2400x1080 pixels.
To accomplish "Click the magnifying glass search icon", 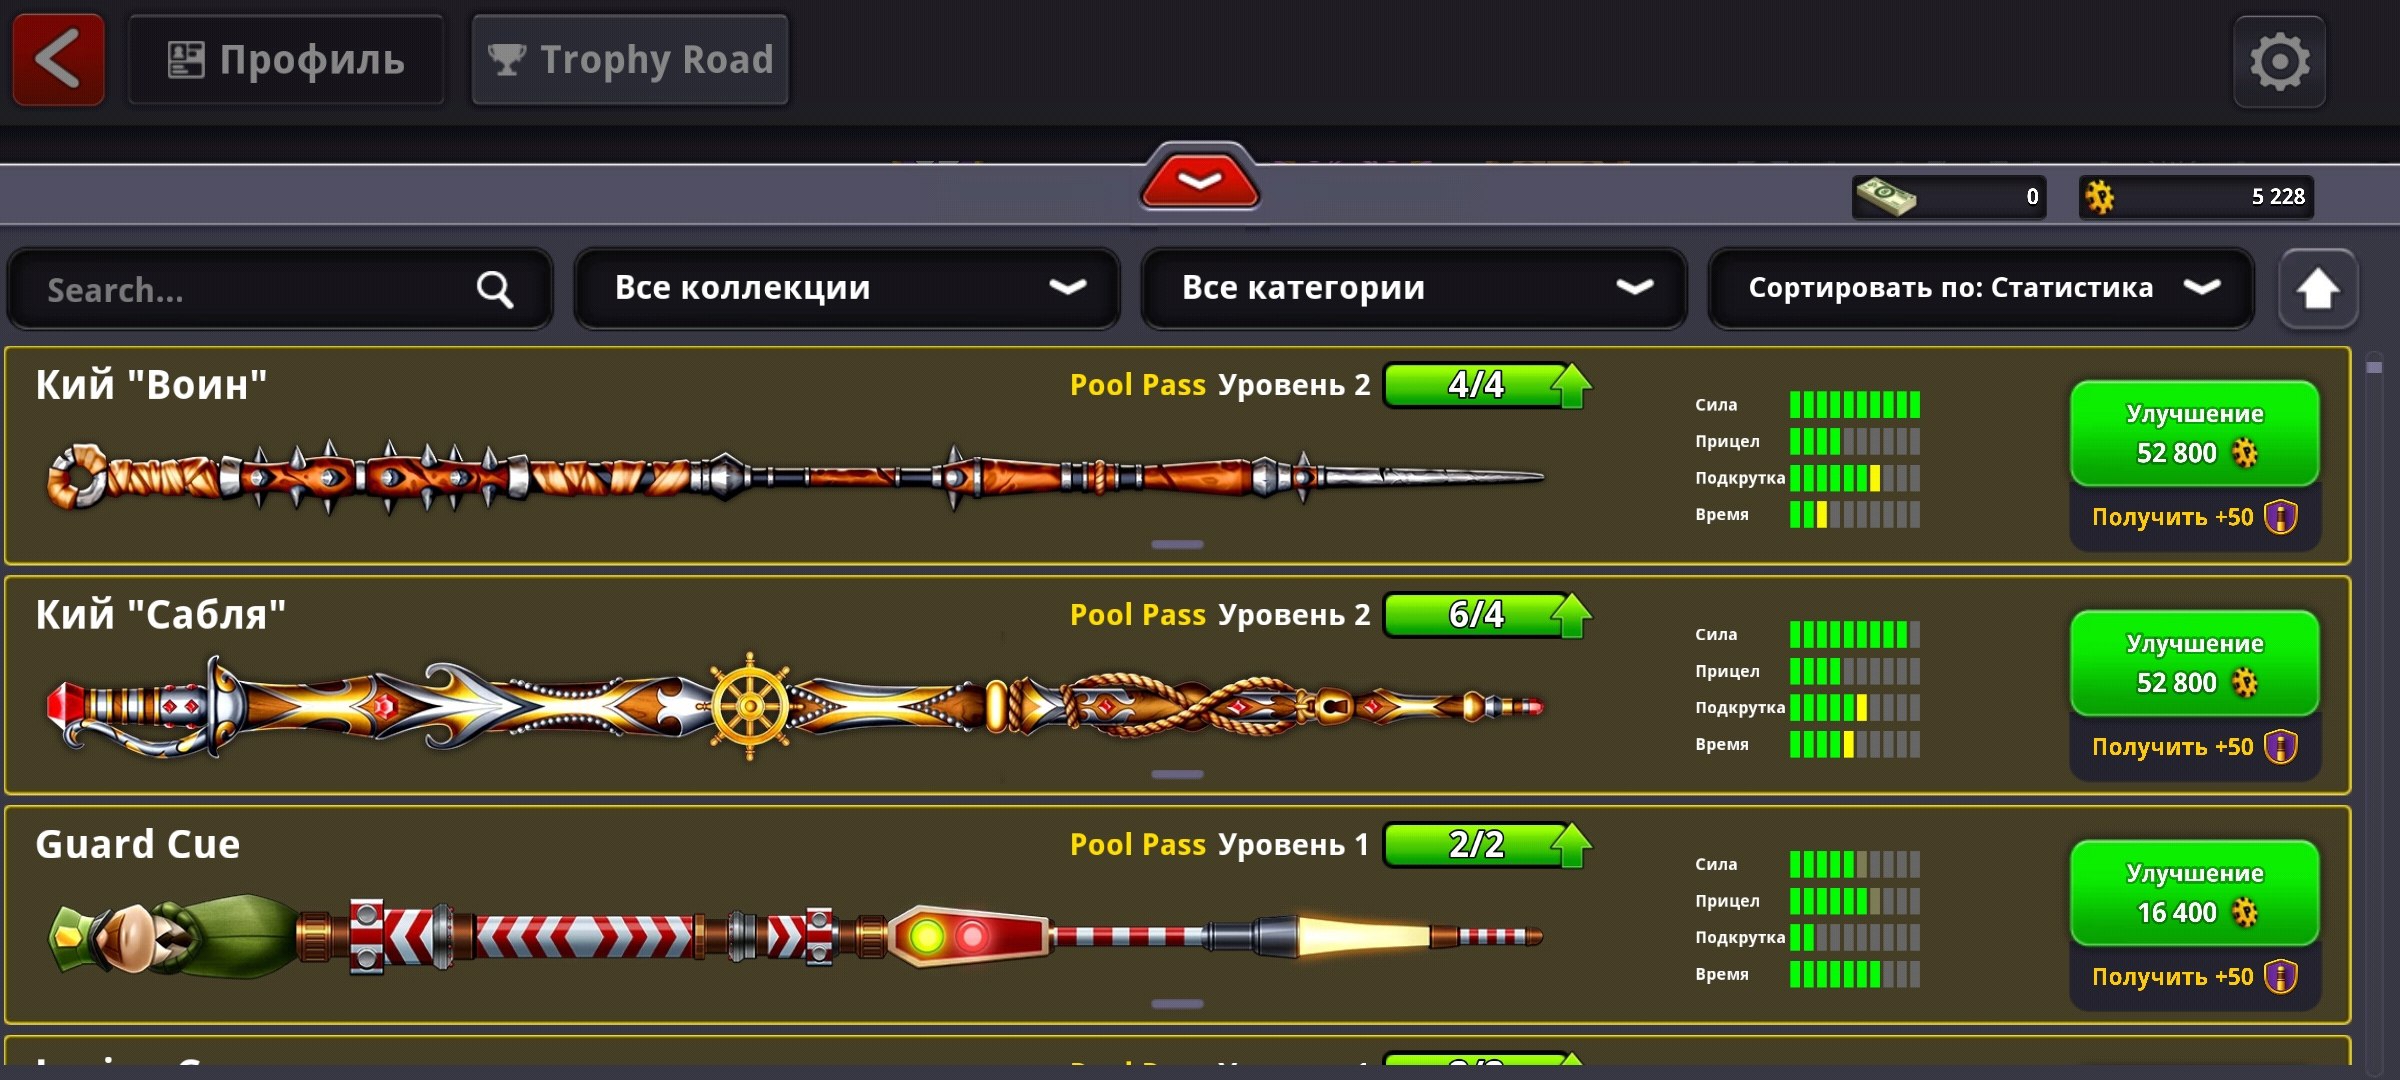I will click(x=494, y=290).
